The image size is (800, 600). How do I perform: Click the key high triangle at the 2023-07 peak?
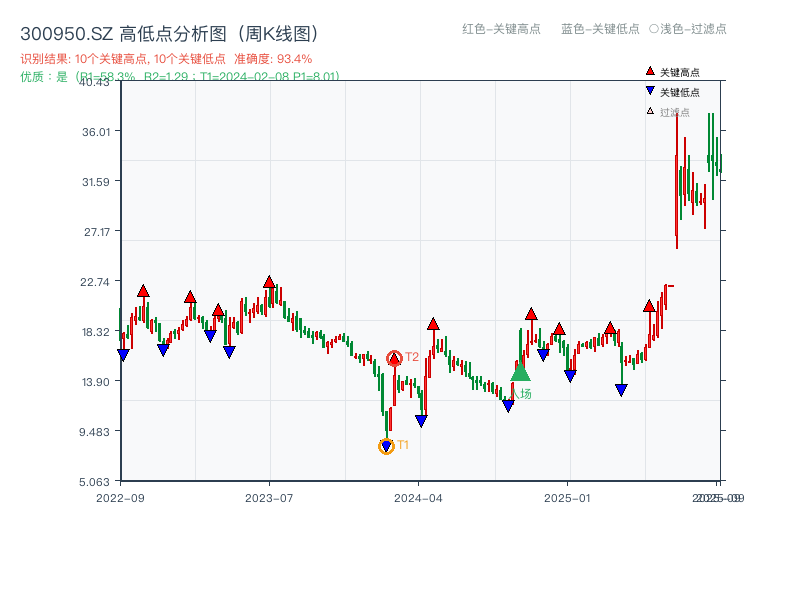269,282
